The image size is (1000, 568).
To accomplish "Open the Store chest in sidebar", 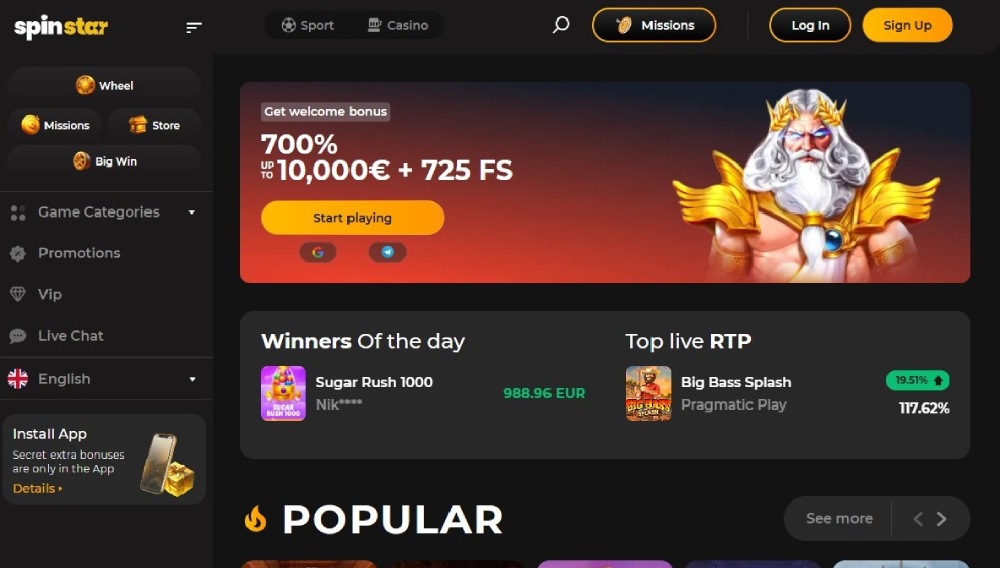I will 154,125.
